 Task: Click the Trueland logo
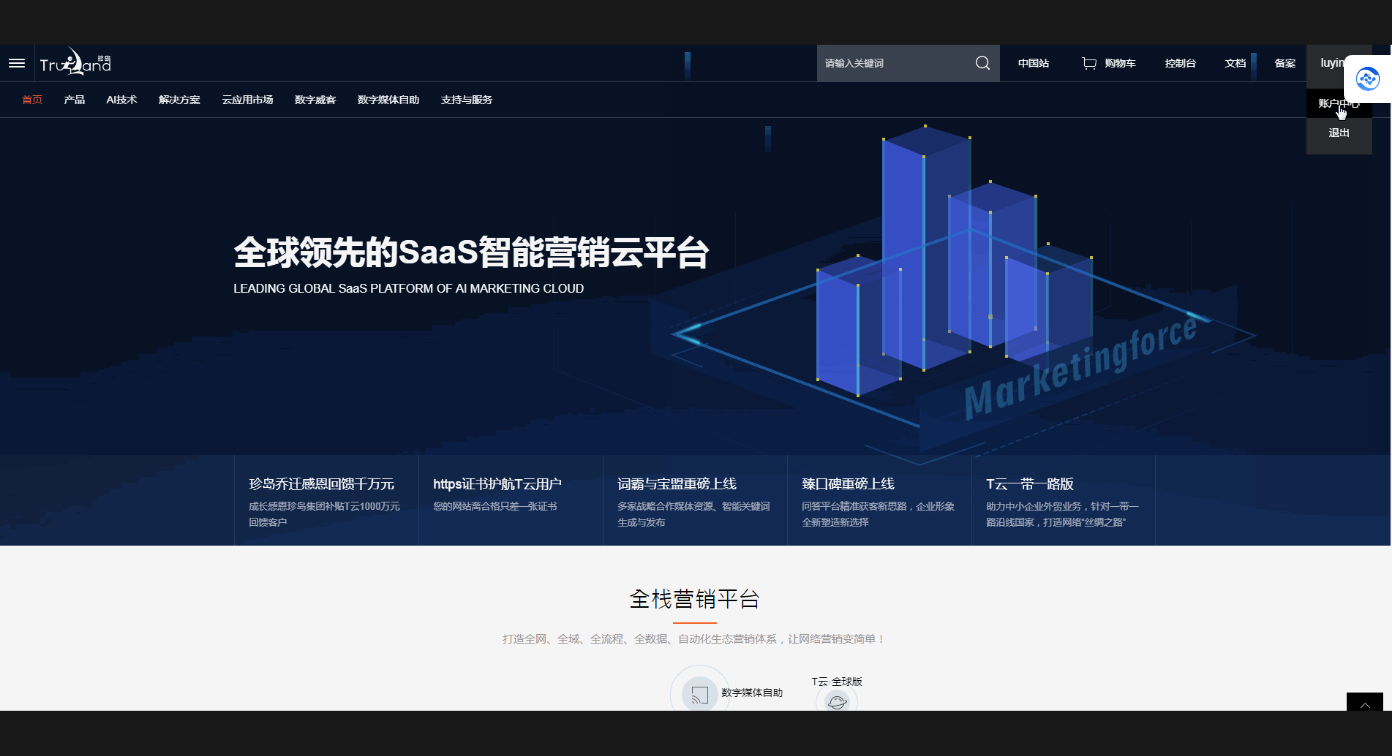(x=76, y=62)
